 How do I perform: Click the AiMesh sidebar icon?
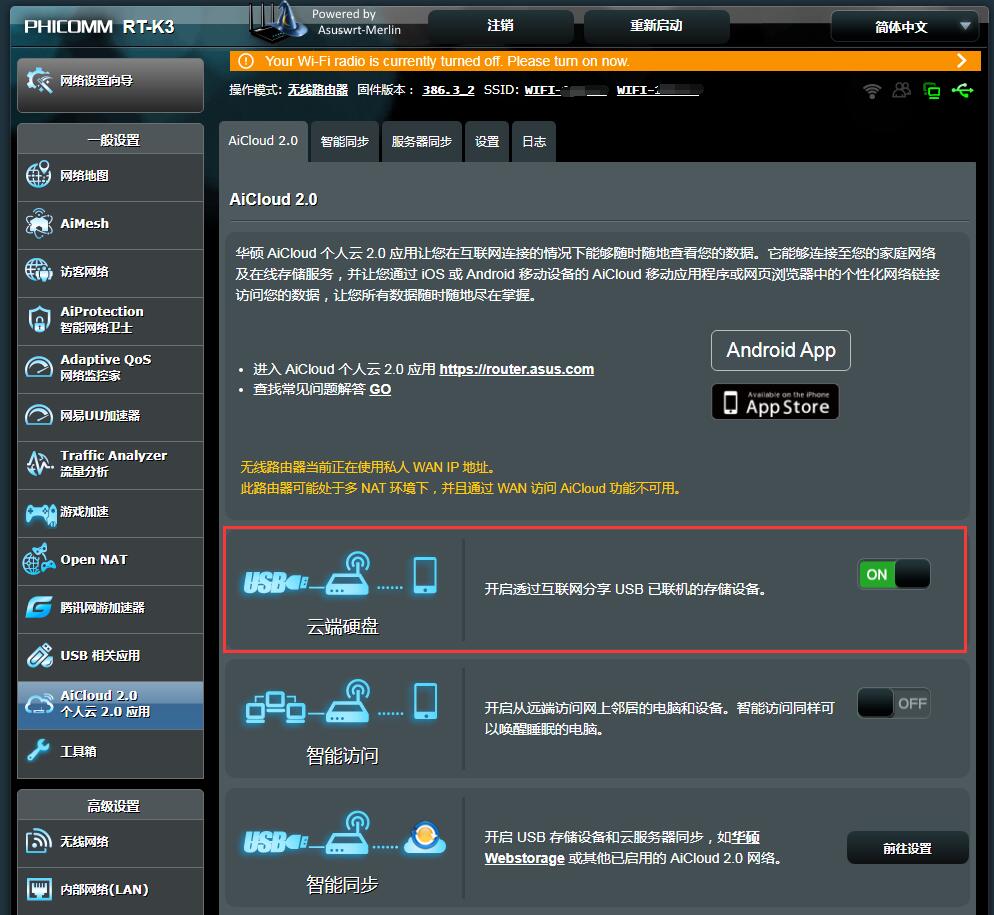click(39, 223)
